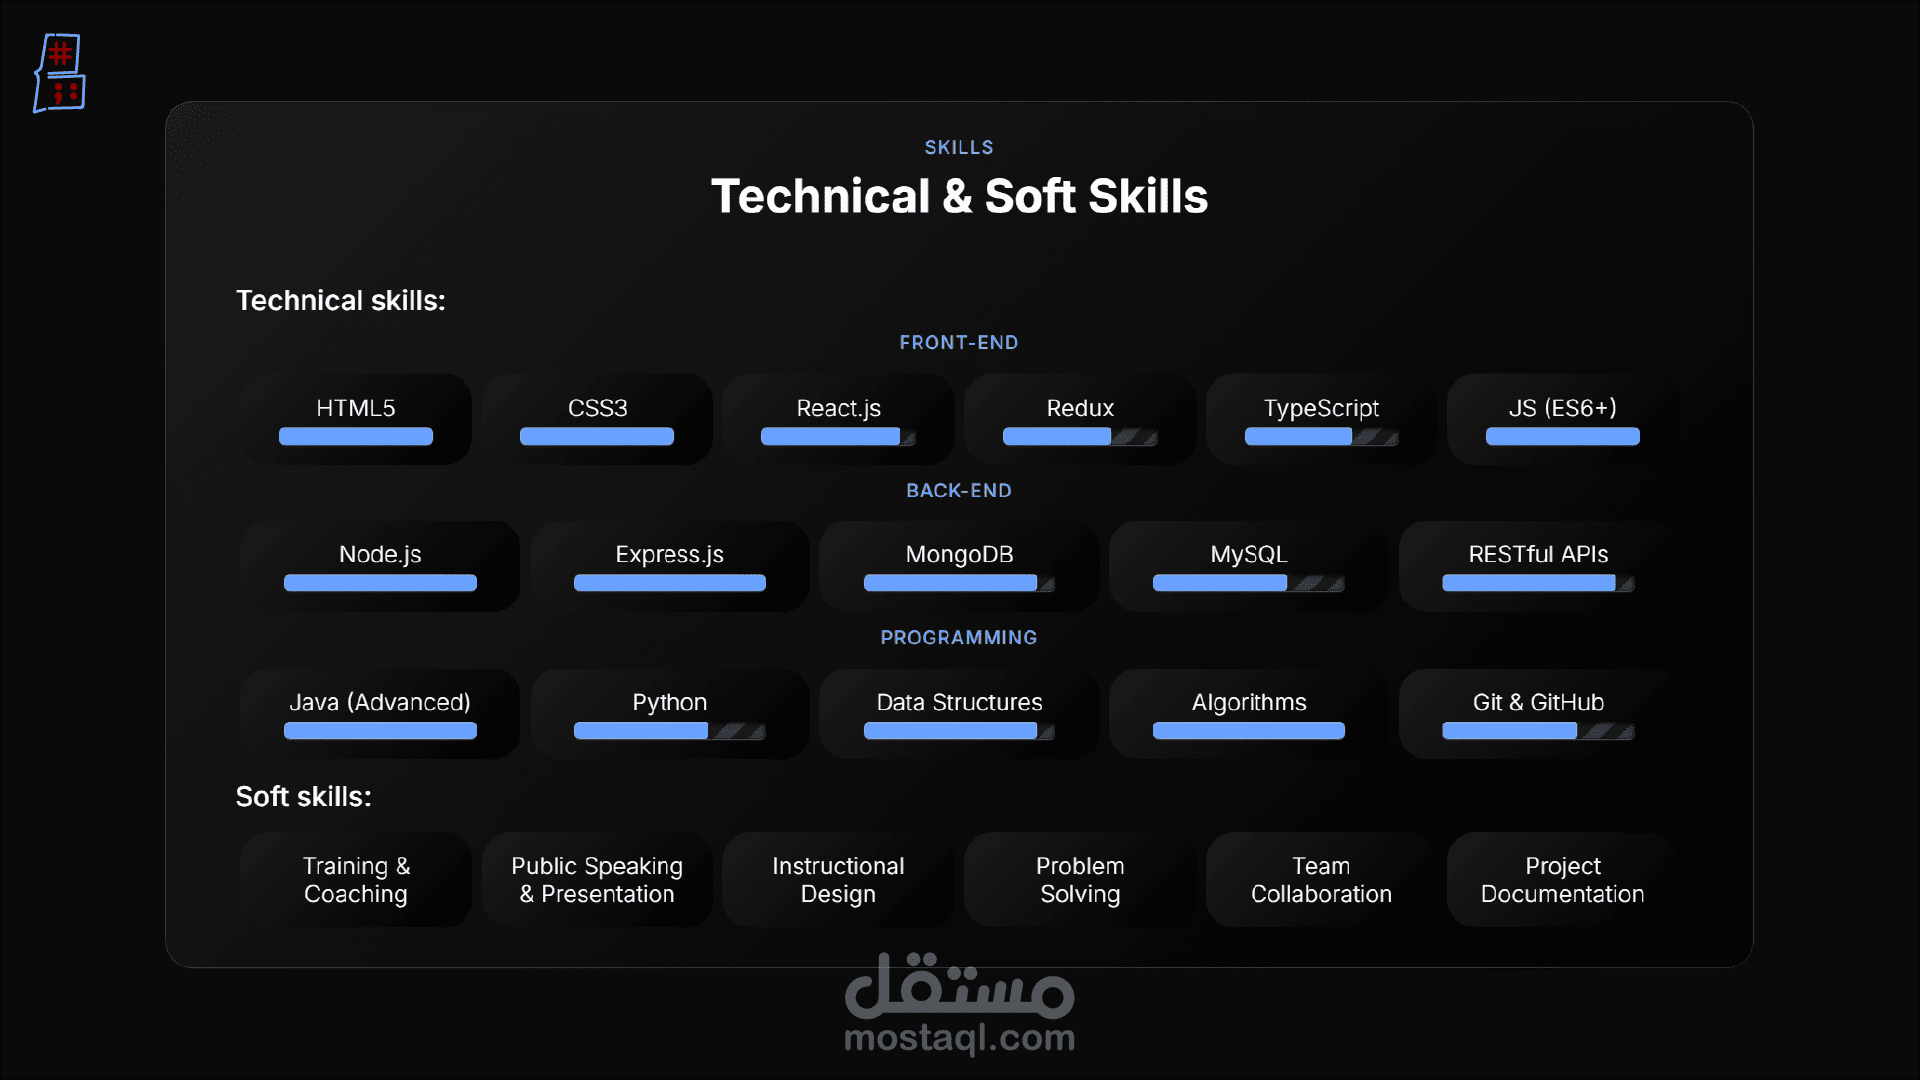This screenshot has height=1080, width=1920.
Task: Click the PROGRAMMING section heading
Action: click(958, 637)
